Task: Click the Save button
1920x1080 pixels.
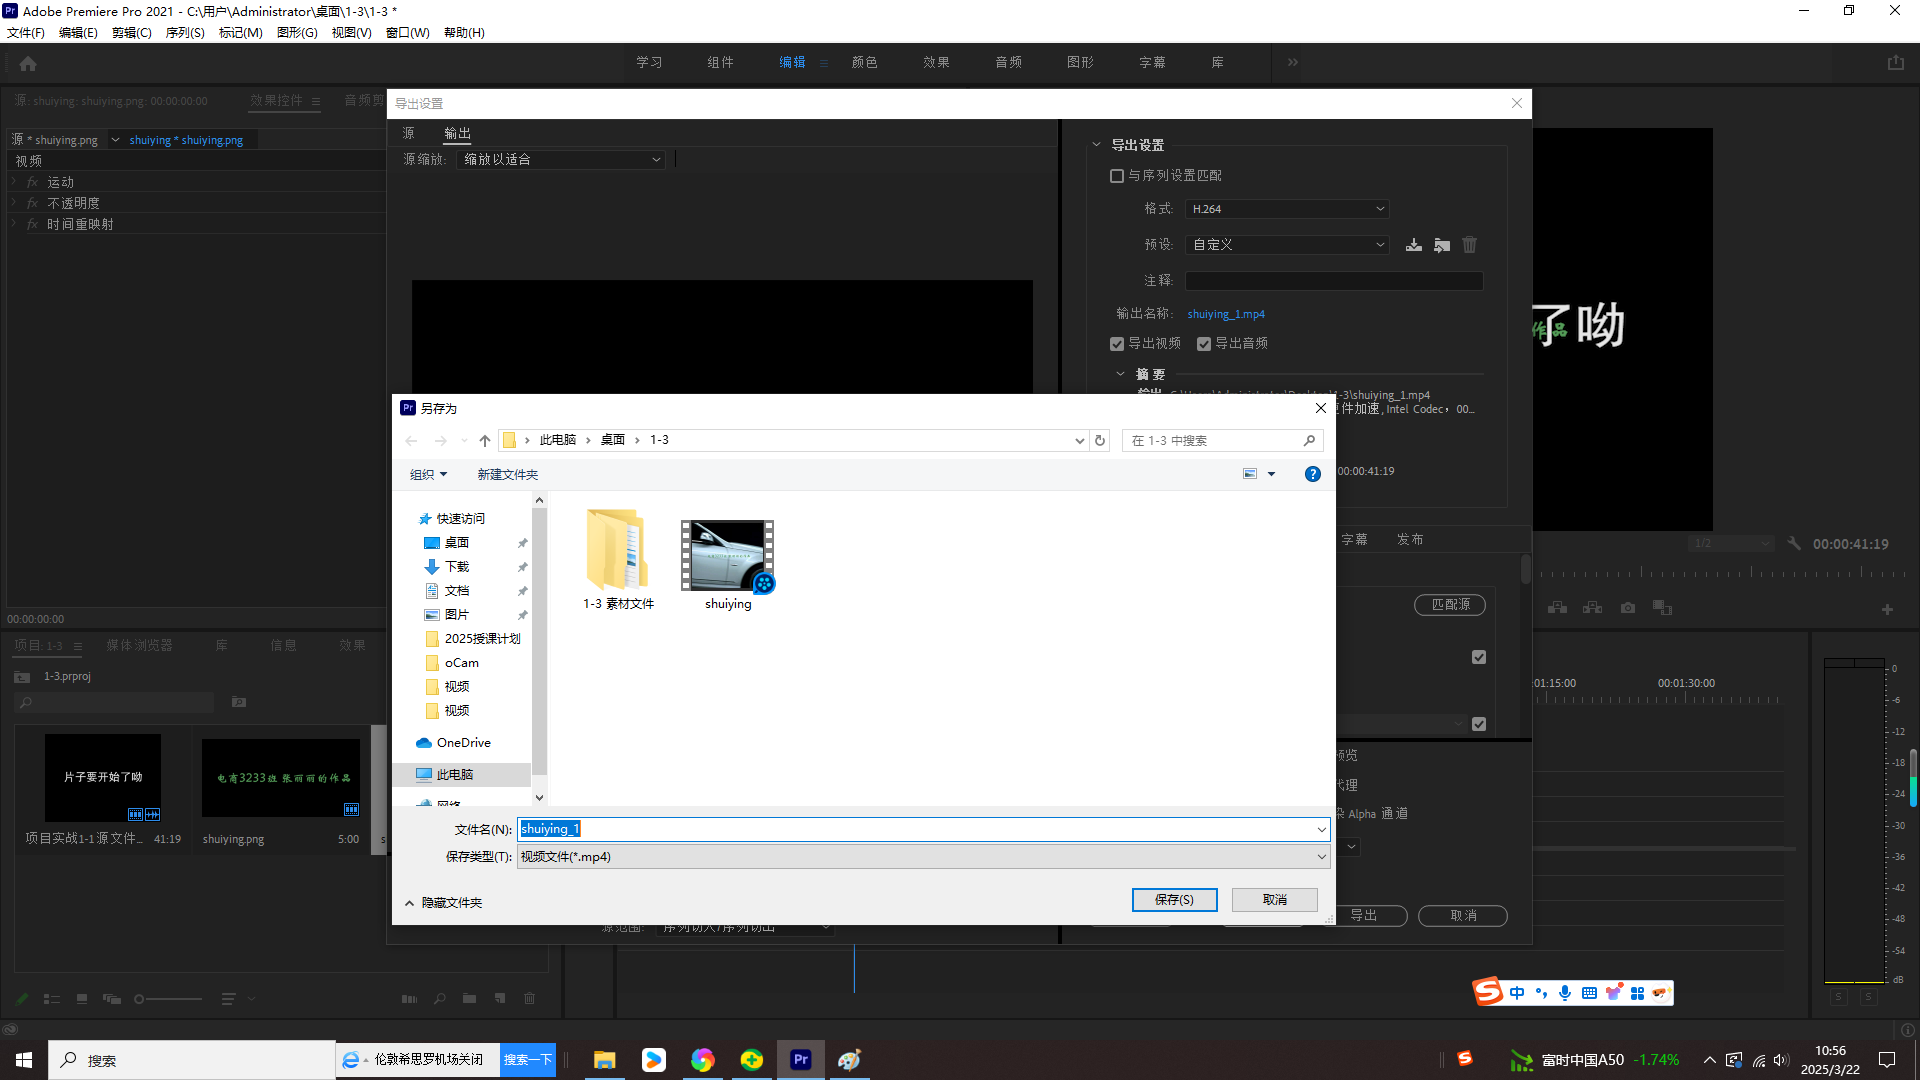Action: coord(1174,900)
